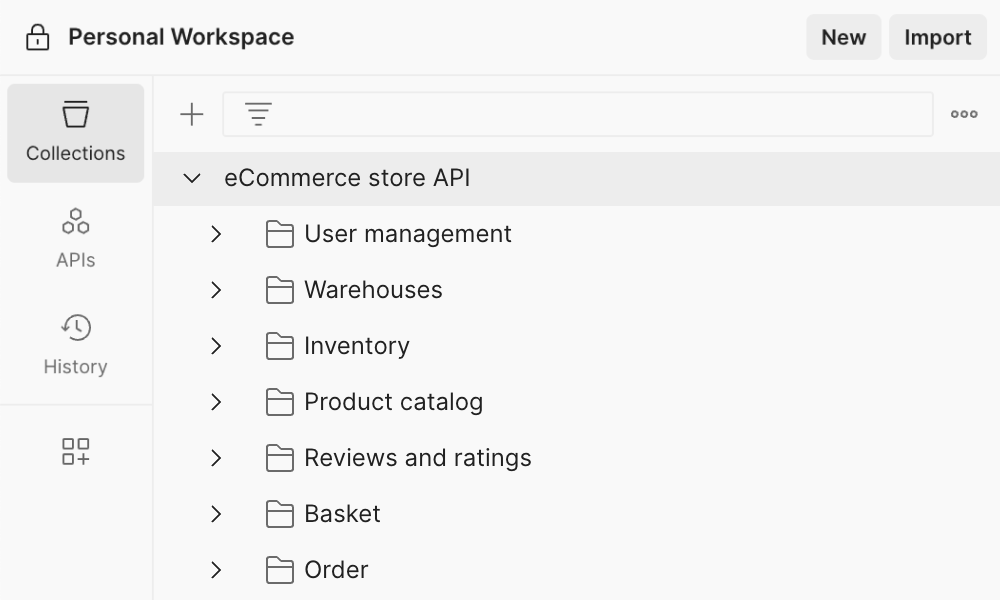Select the Reviews and ratings folder
The height and width of the screenshot is (600, 1000).
pos(417,458)
